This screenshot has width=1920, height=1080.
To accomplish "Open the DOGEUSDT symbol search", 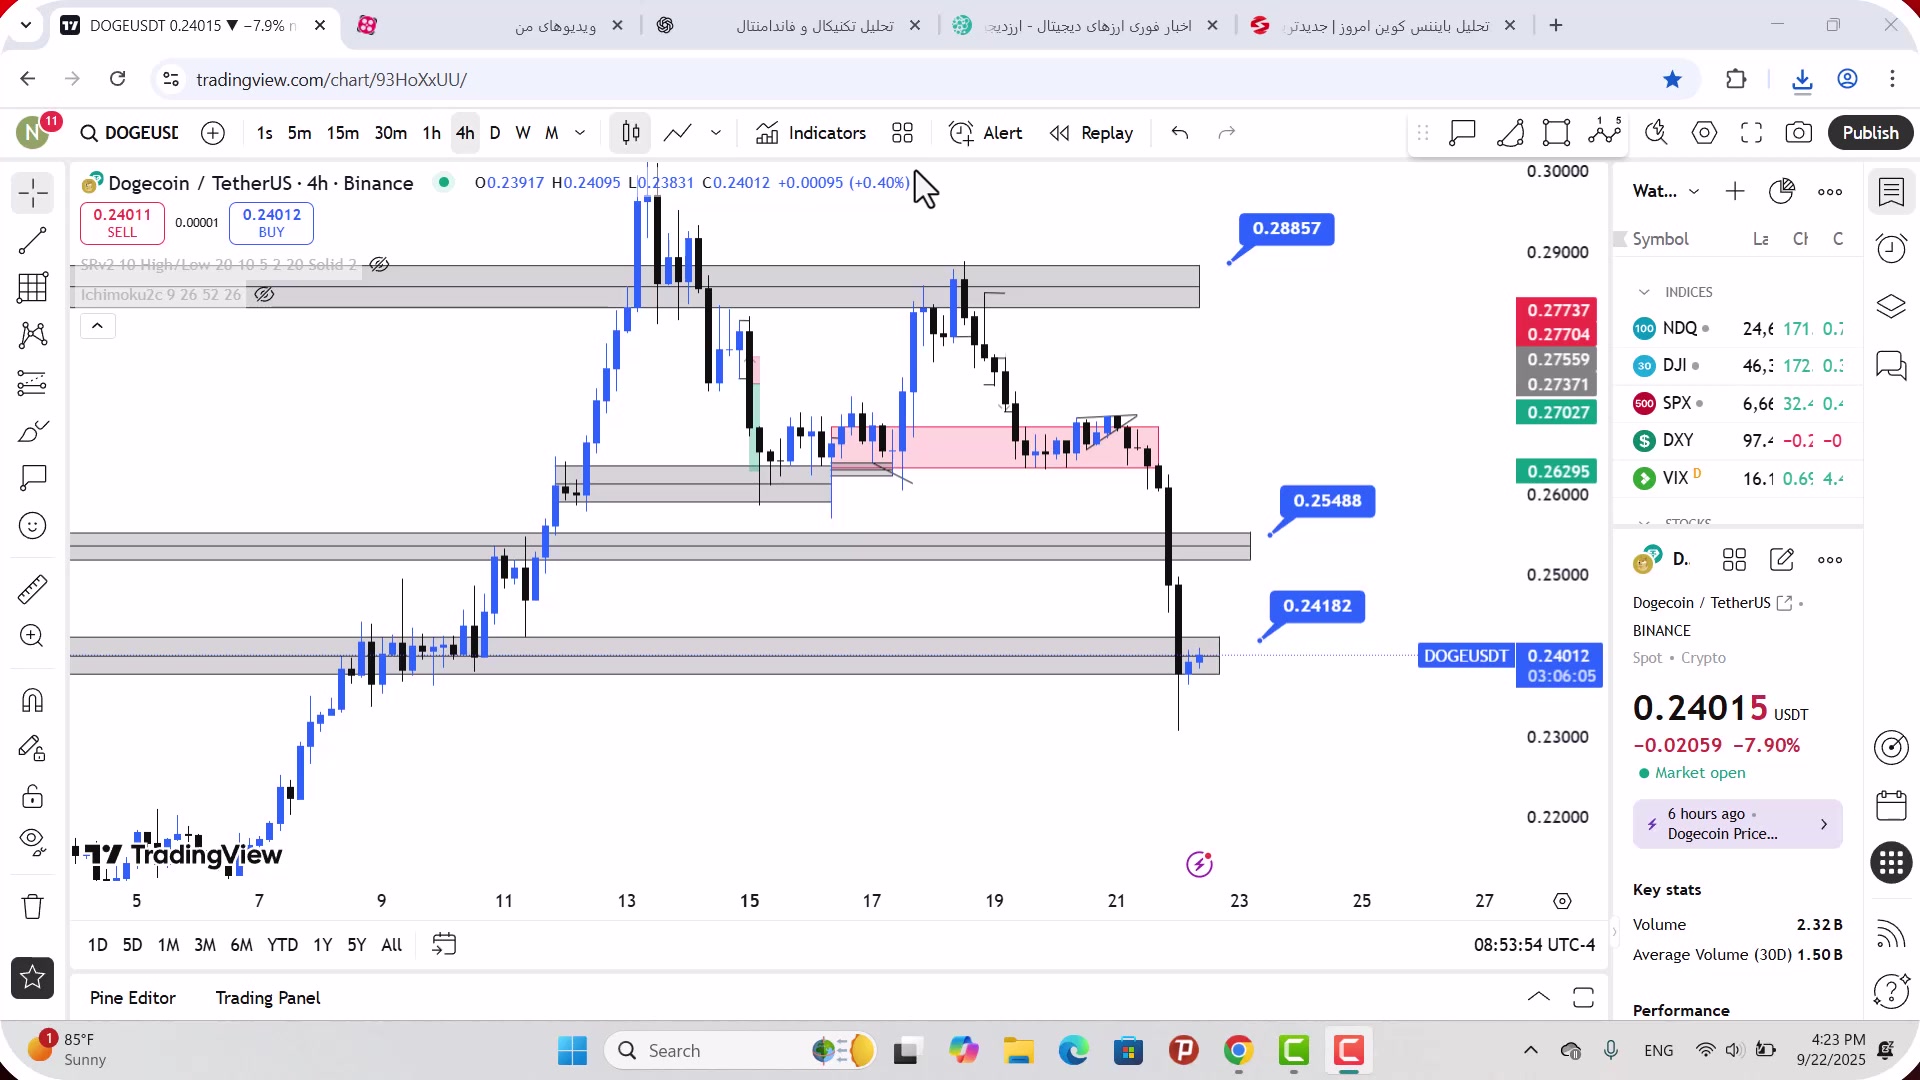I will click(x=130, y=133).
